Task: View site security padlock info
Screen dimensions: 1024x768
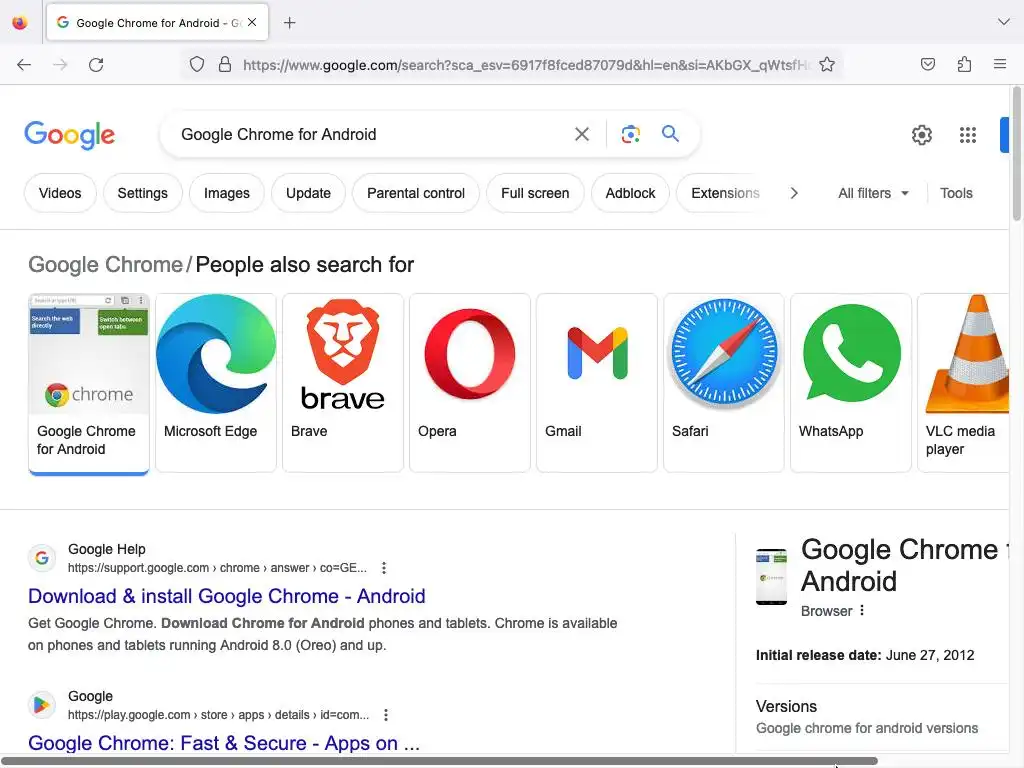Action: coord(225,64)
